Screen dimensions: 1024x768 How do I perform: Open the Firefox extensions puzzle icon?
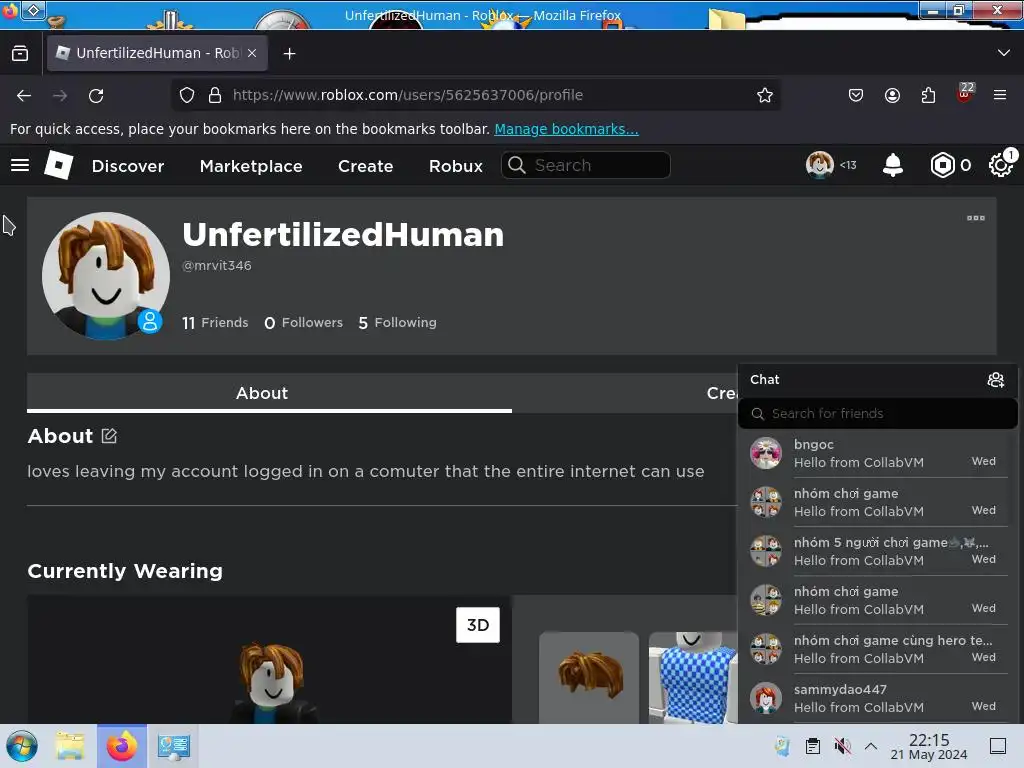click(x=928, y=95)
